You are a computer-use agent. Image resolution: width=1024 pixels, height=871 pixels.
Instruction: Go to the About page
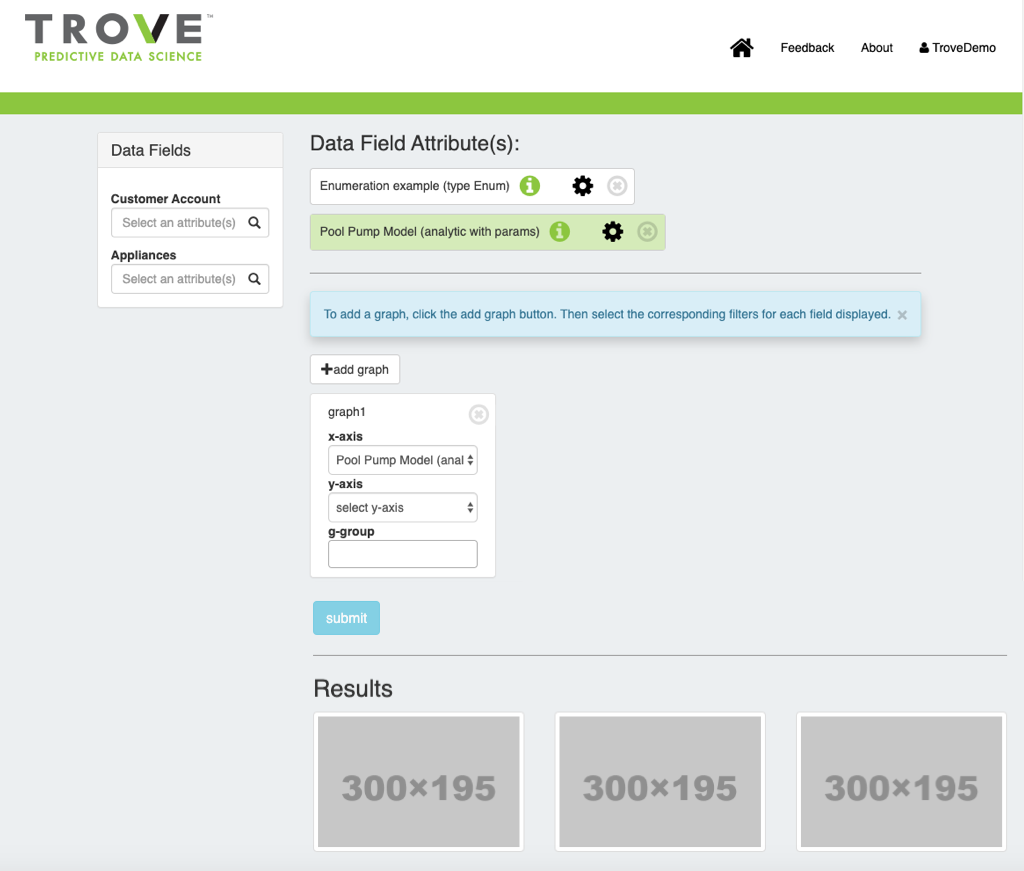(x=876, y=48)
